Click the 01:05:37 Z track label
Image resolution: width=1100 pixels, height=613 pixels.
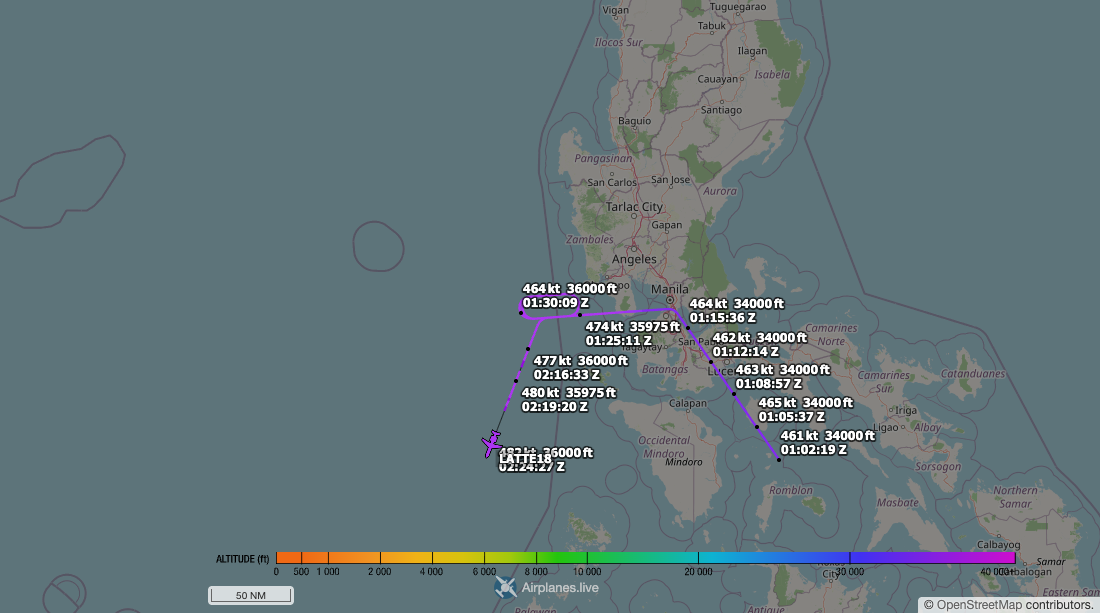791,417
